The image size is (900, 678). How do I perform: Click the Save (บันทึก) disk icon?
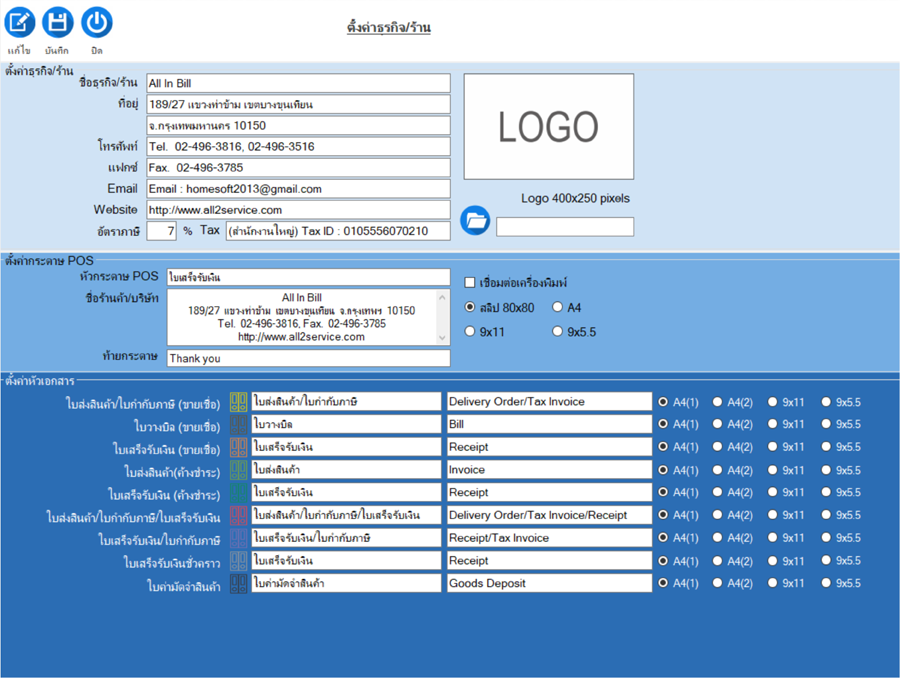(58, 22)
